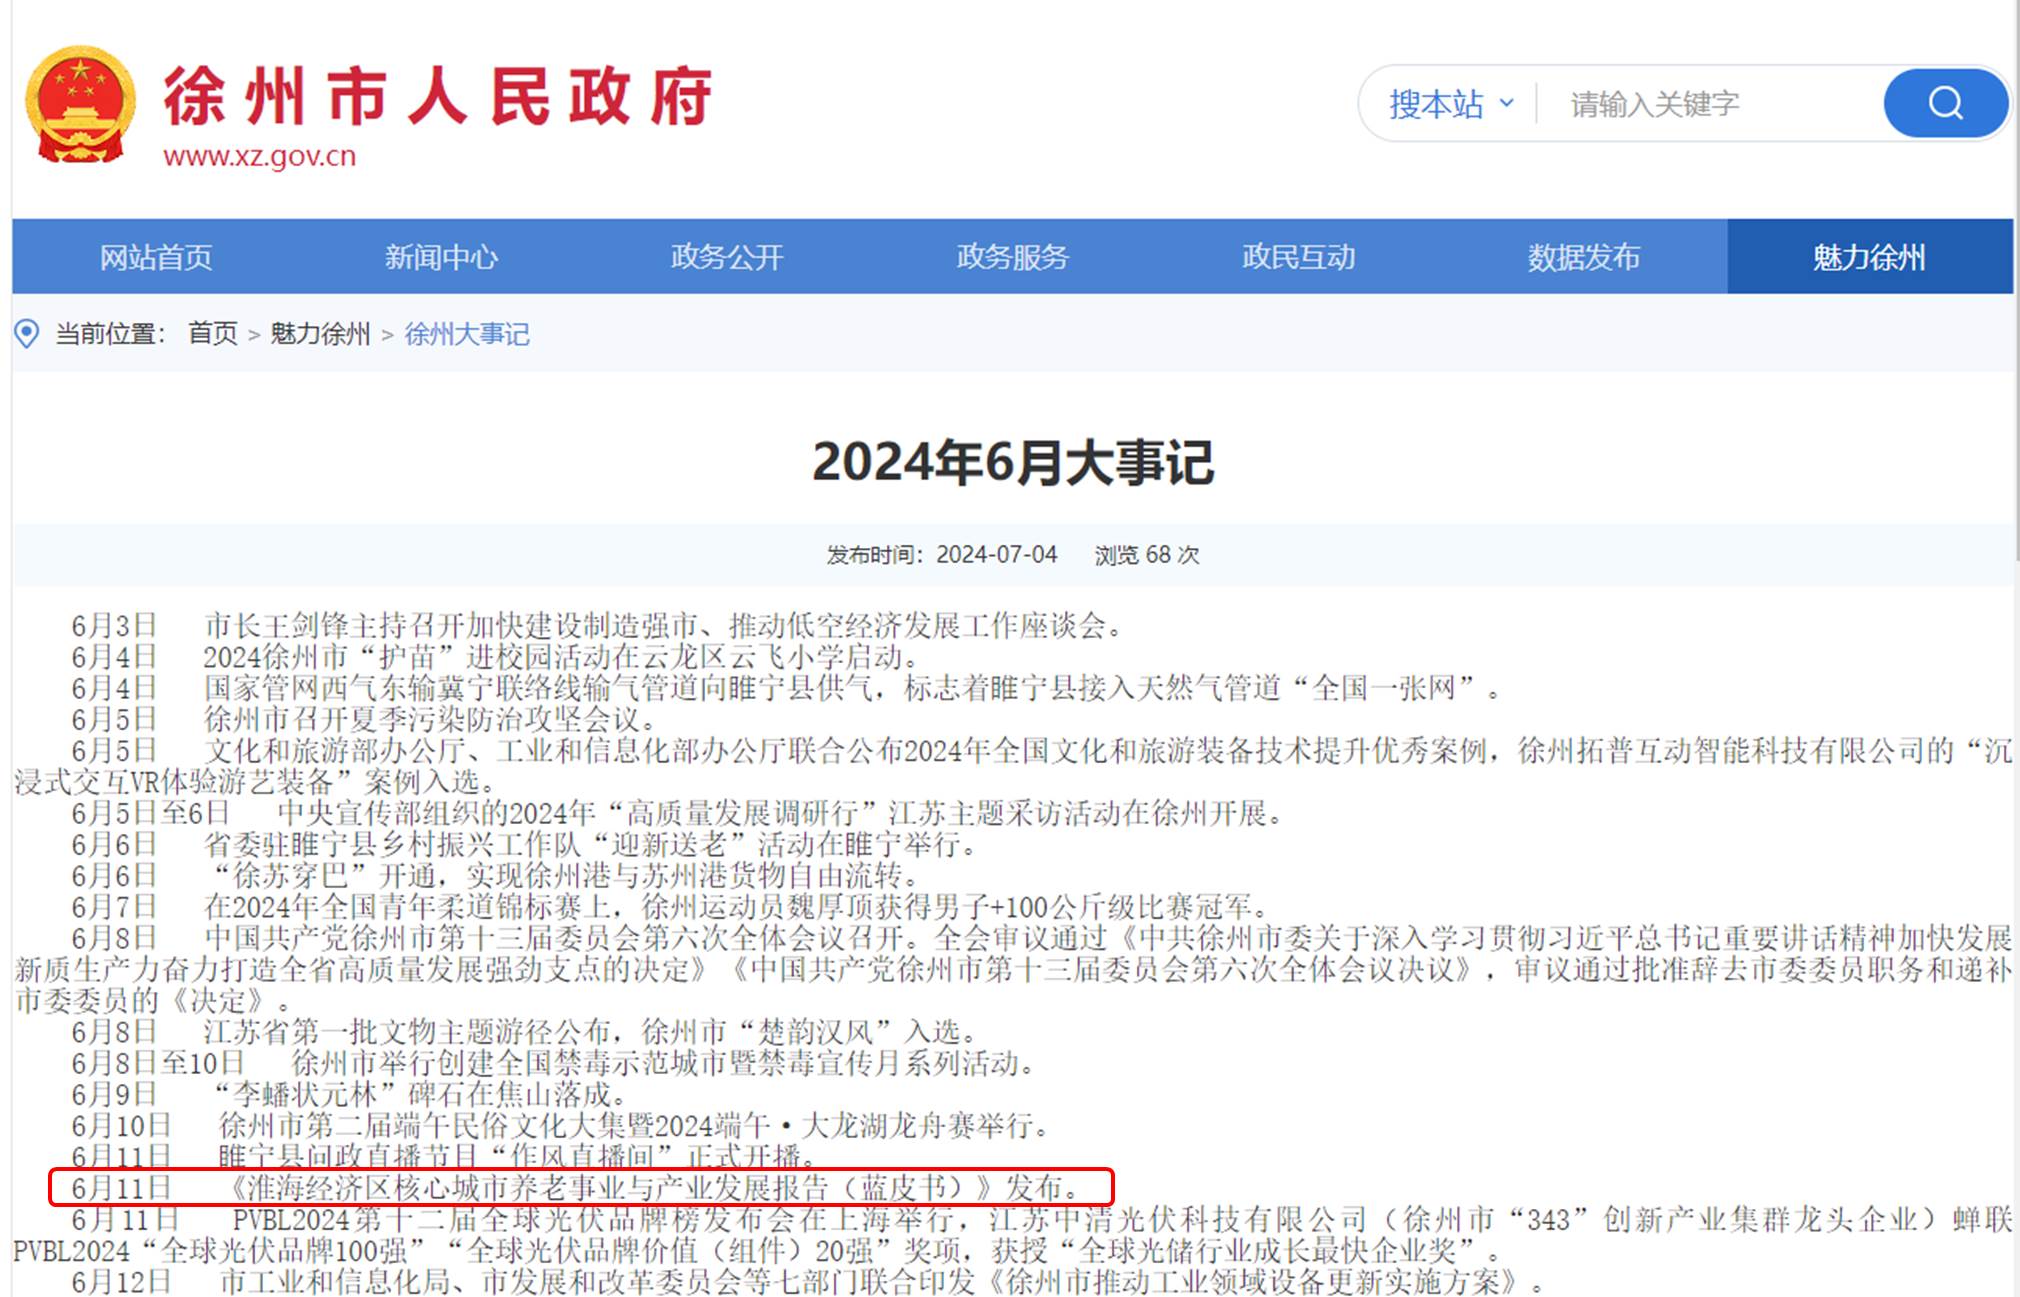Select the 魅力徐州 navigation tab
Screen dimensions: 2020x1297
(1869, 257)
